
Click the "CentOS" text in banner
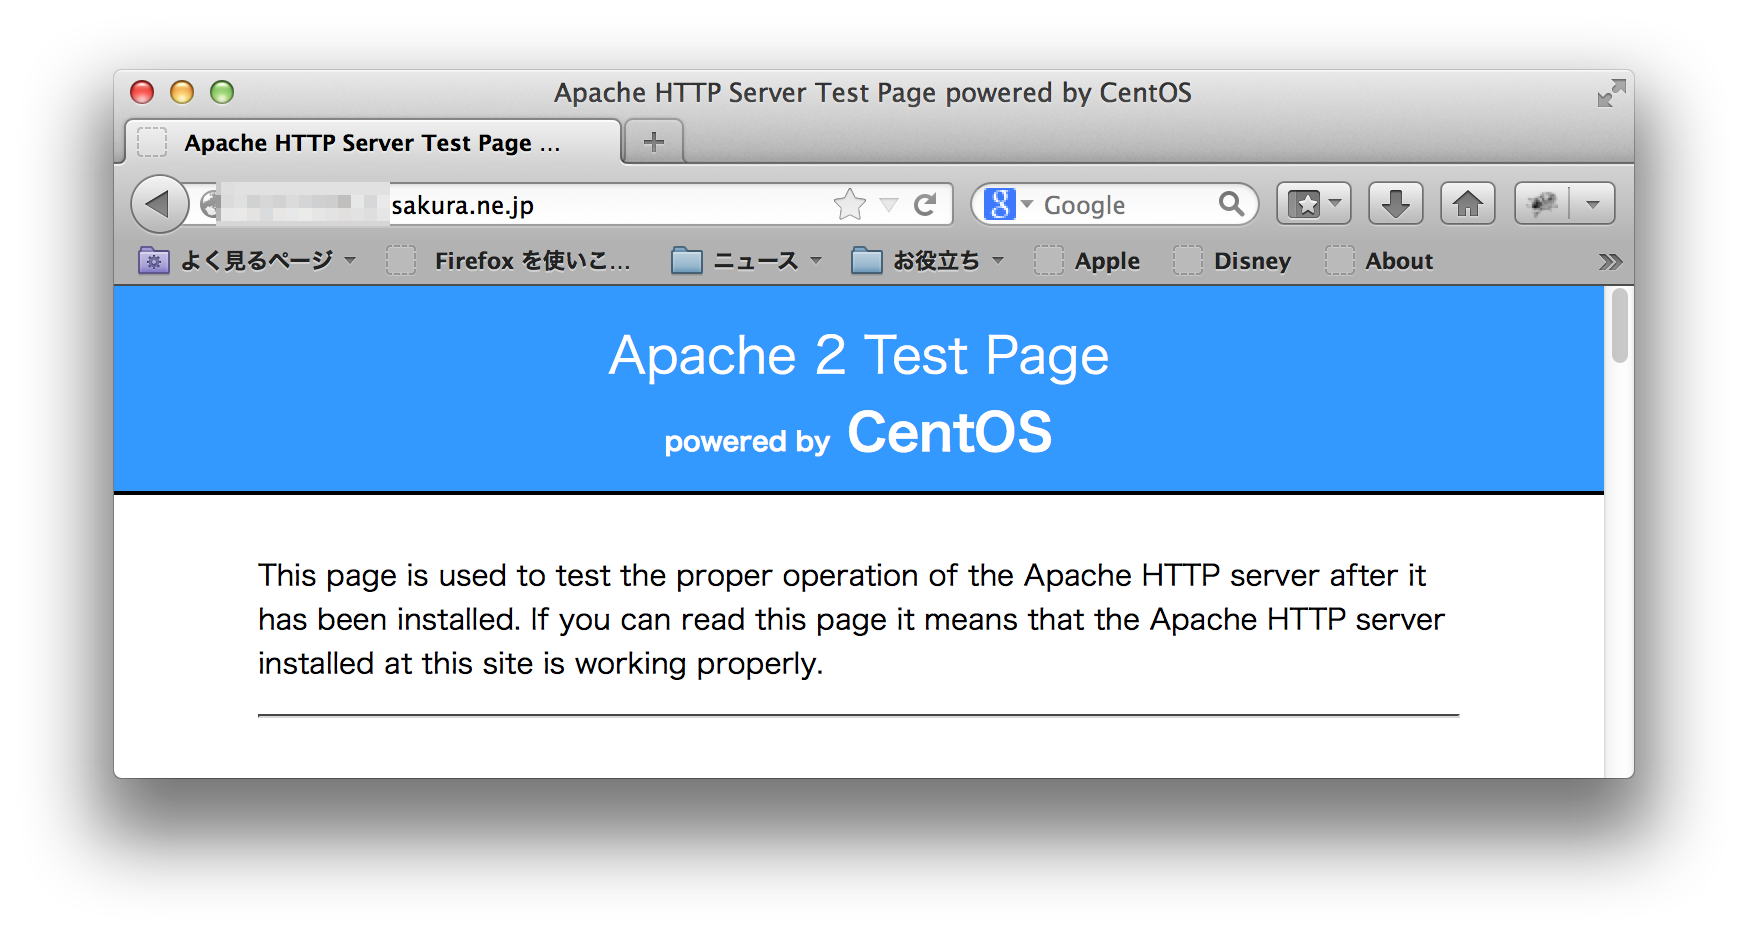coord(950,432)
